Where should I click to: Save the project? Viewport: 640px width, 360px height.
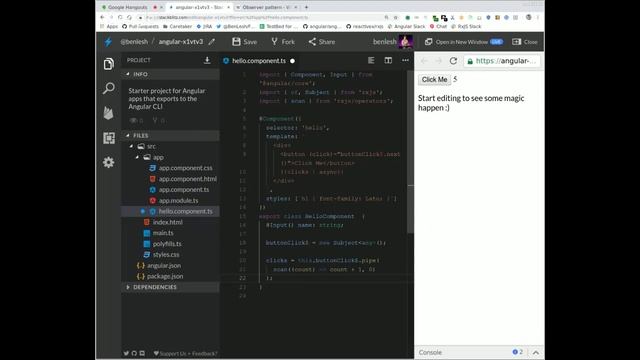pos(244,42)
